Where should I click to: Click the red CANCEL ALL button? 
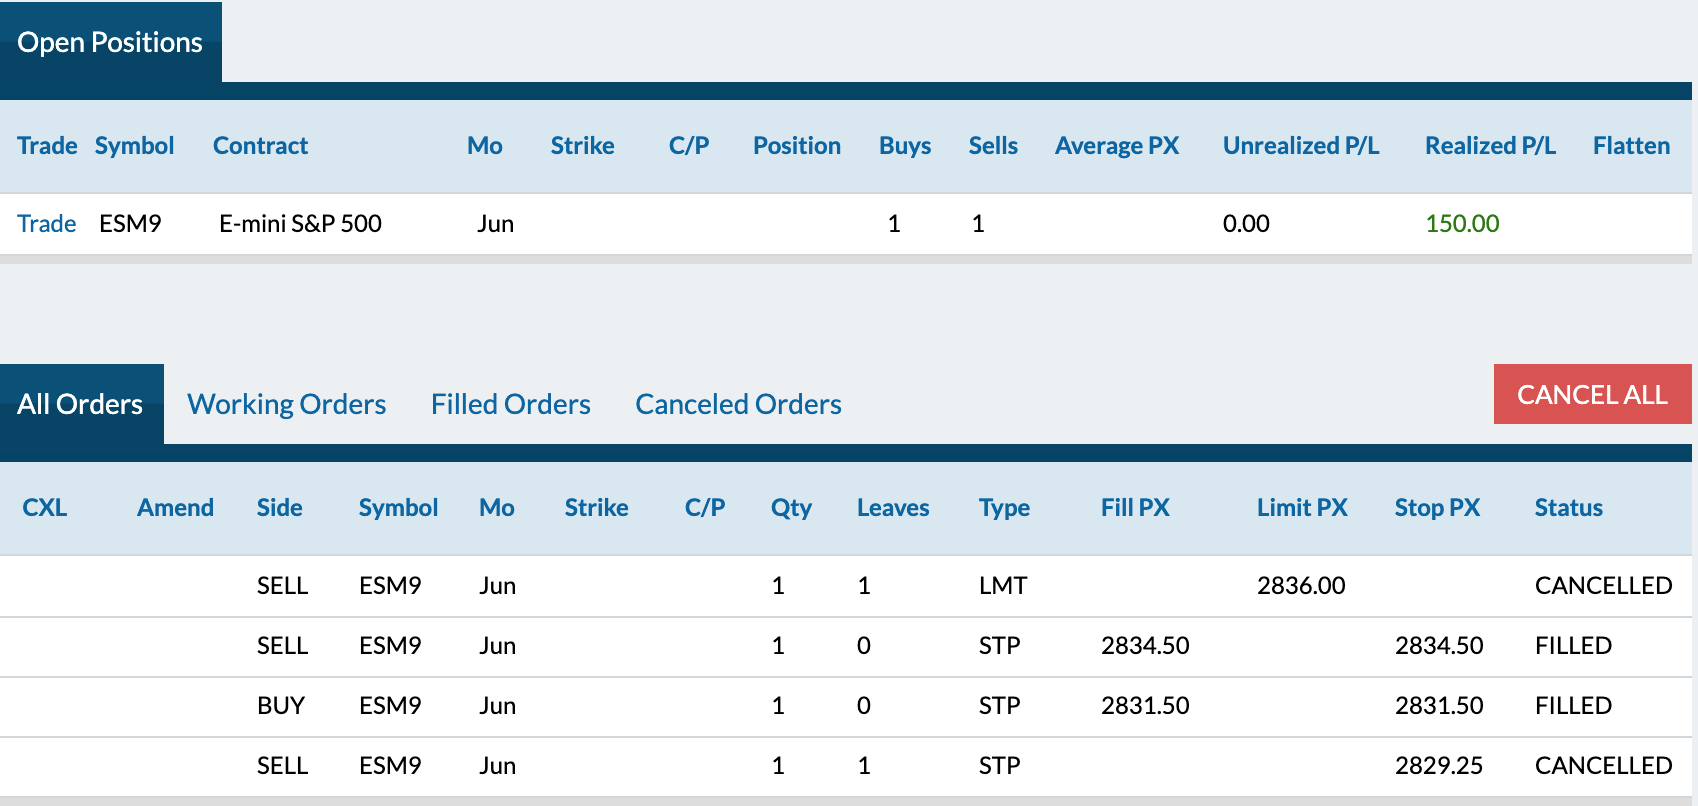(1592, 394)
